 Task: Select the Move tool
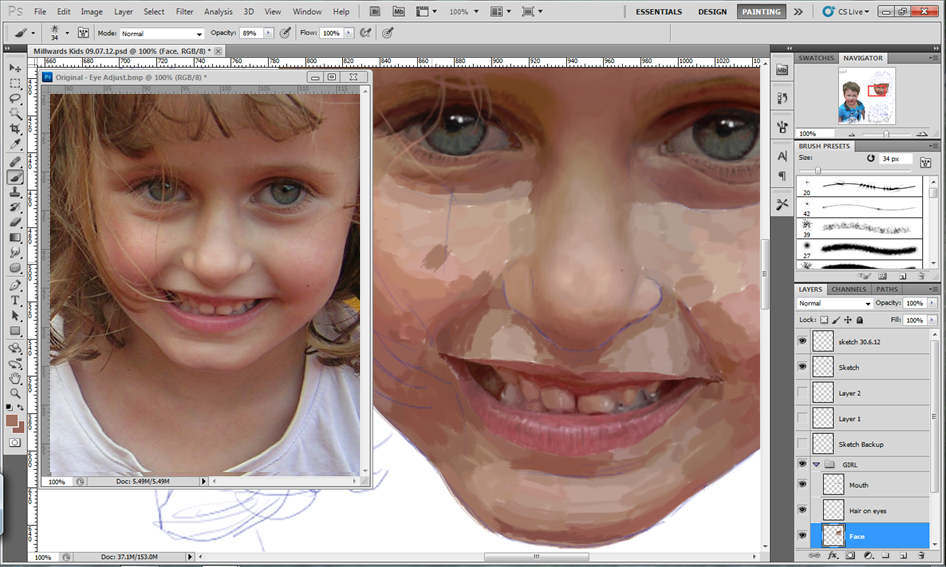(x=15, y=68)
